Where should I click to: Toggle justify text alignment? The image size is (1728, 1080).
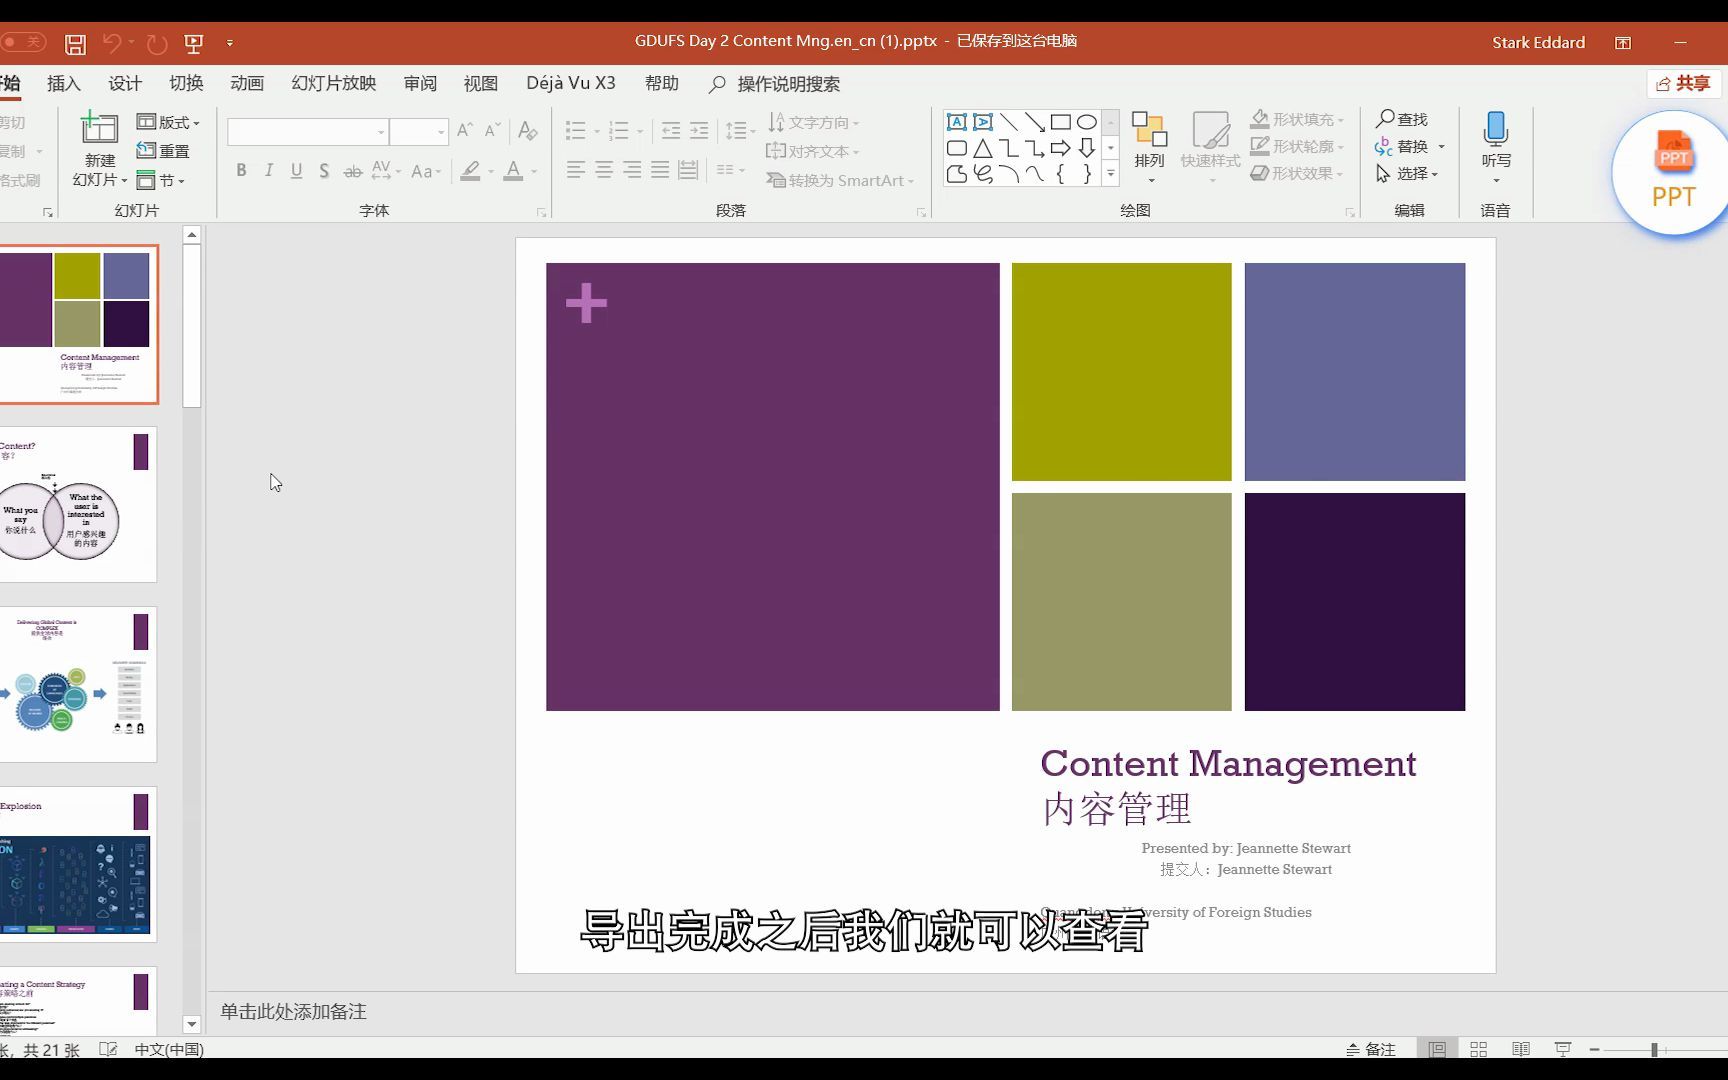660,170
